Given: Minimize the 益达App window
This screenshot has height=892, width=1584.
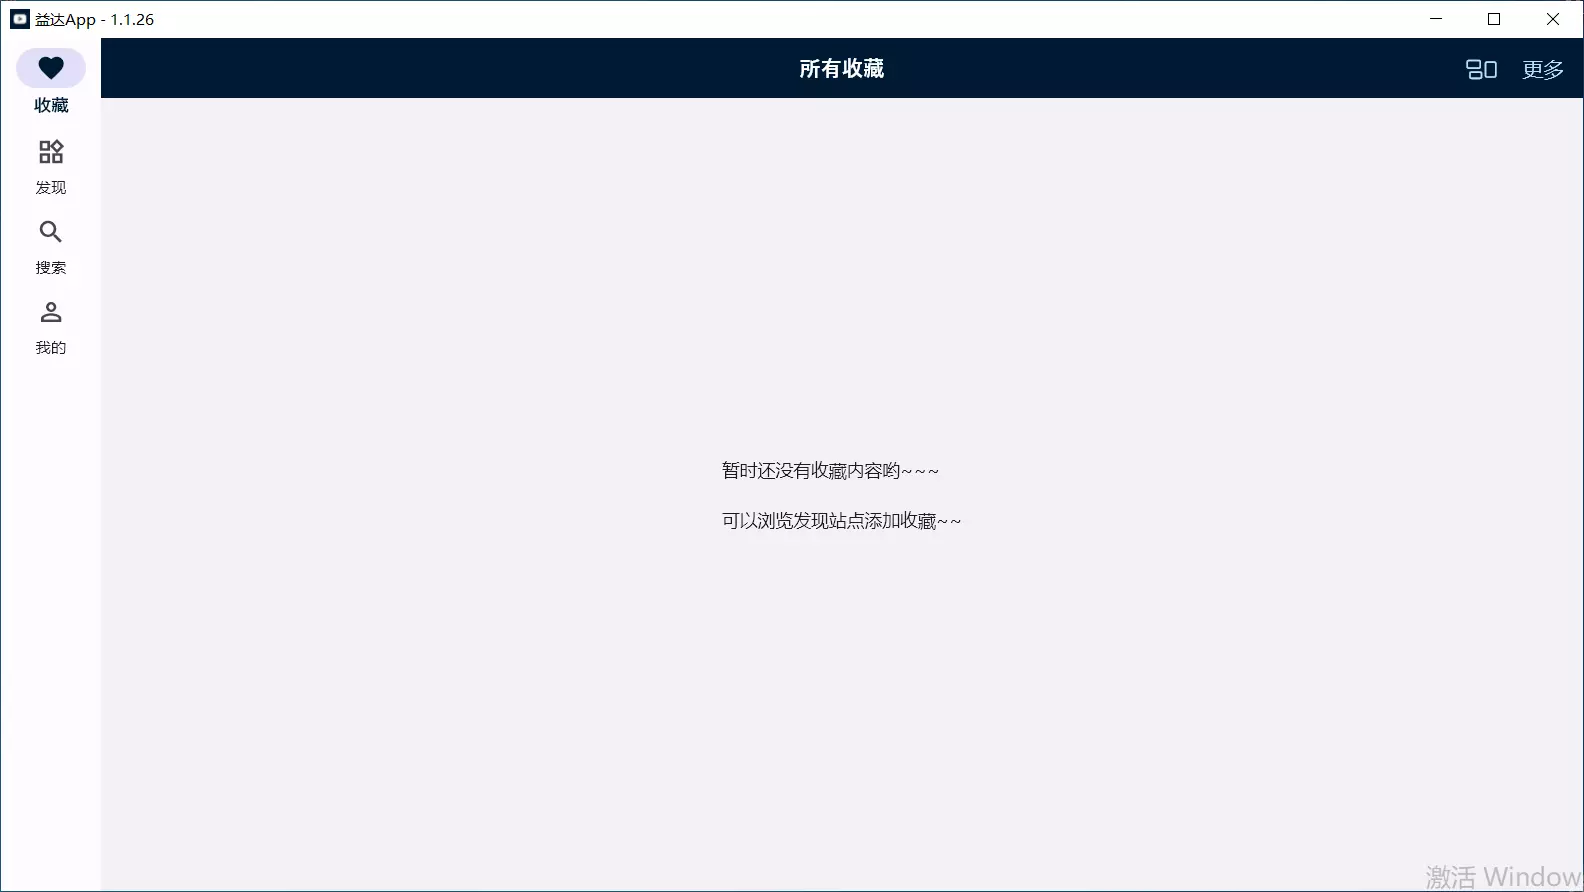Looking at the screenshot, I should point(1436,19).
